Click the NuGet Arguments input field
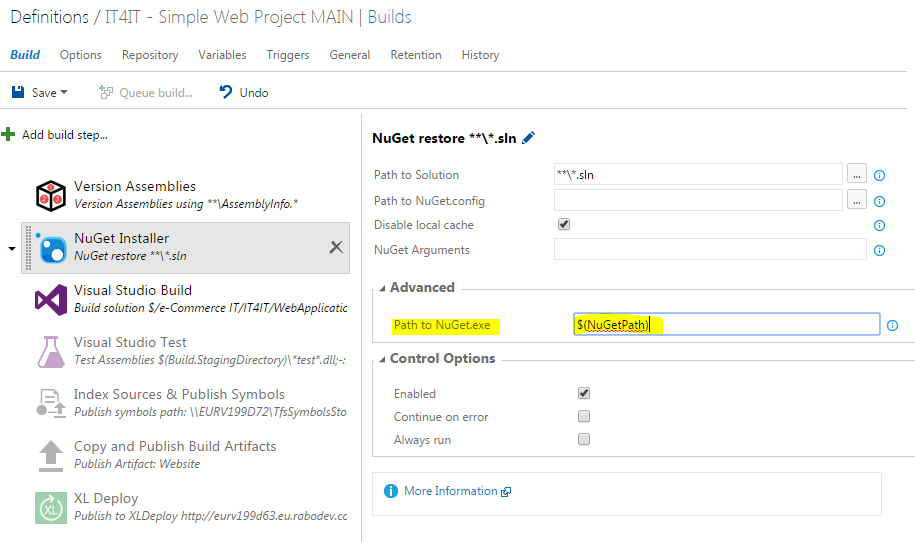The image size is (915, 542). click(x=710, y=249)
